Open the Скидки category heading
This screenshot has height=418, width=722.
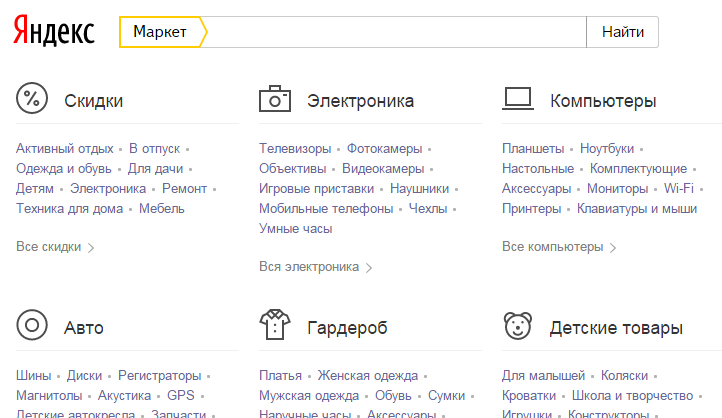93,101
